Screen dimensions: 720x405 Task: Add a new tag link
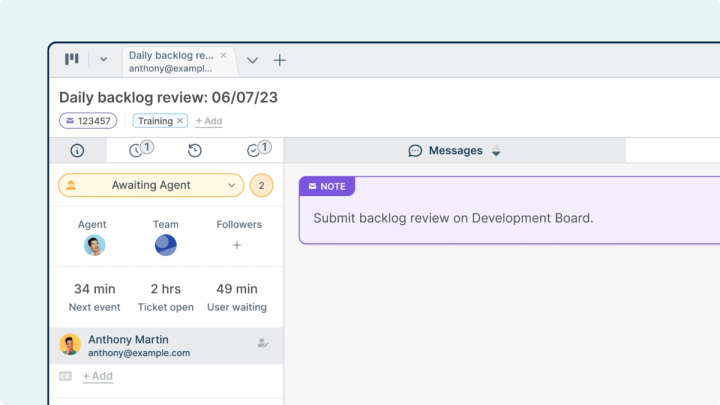pyautogui.click(x=209, y=121)
